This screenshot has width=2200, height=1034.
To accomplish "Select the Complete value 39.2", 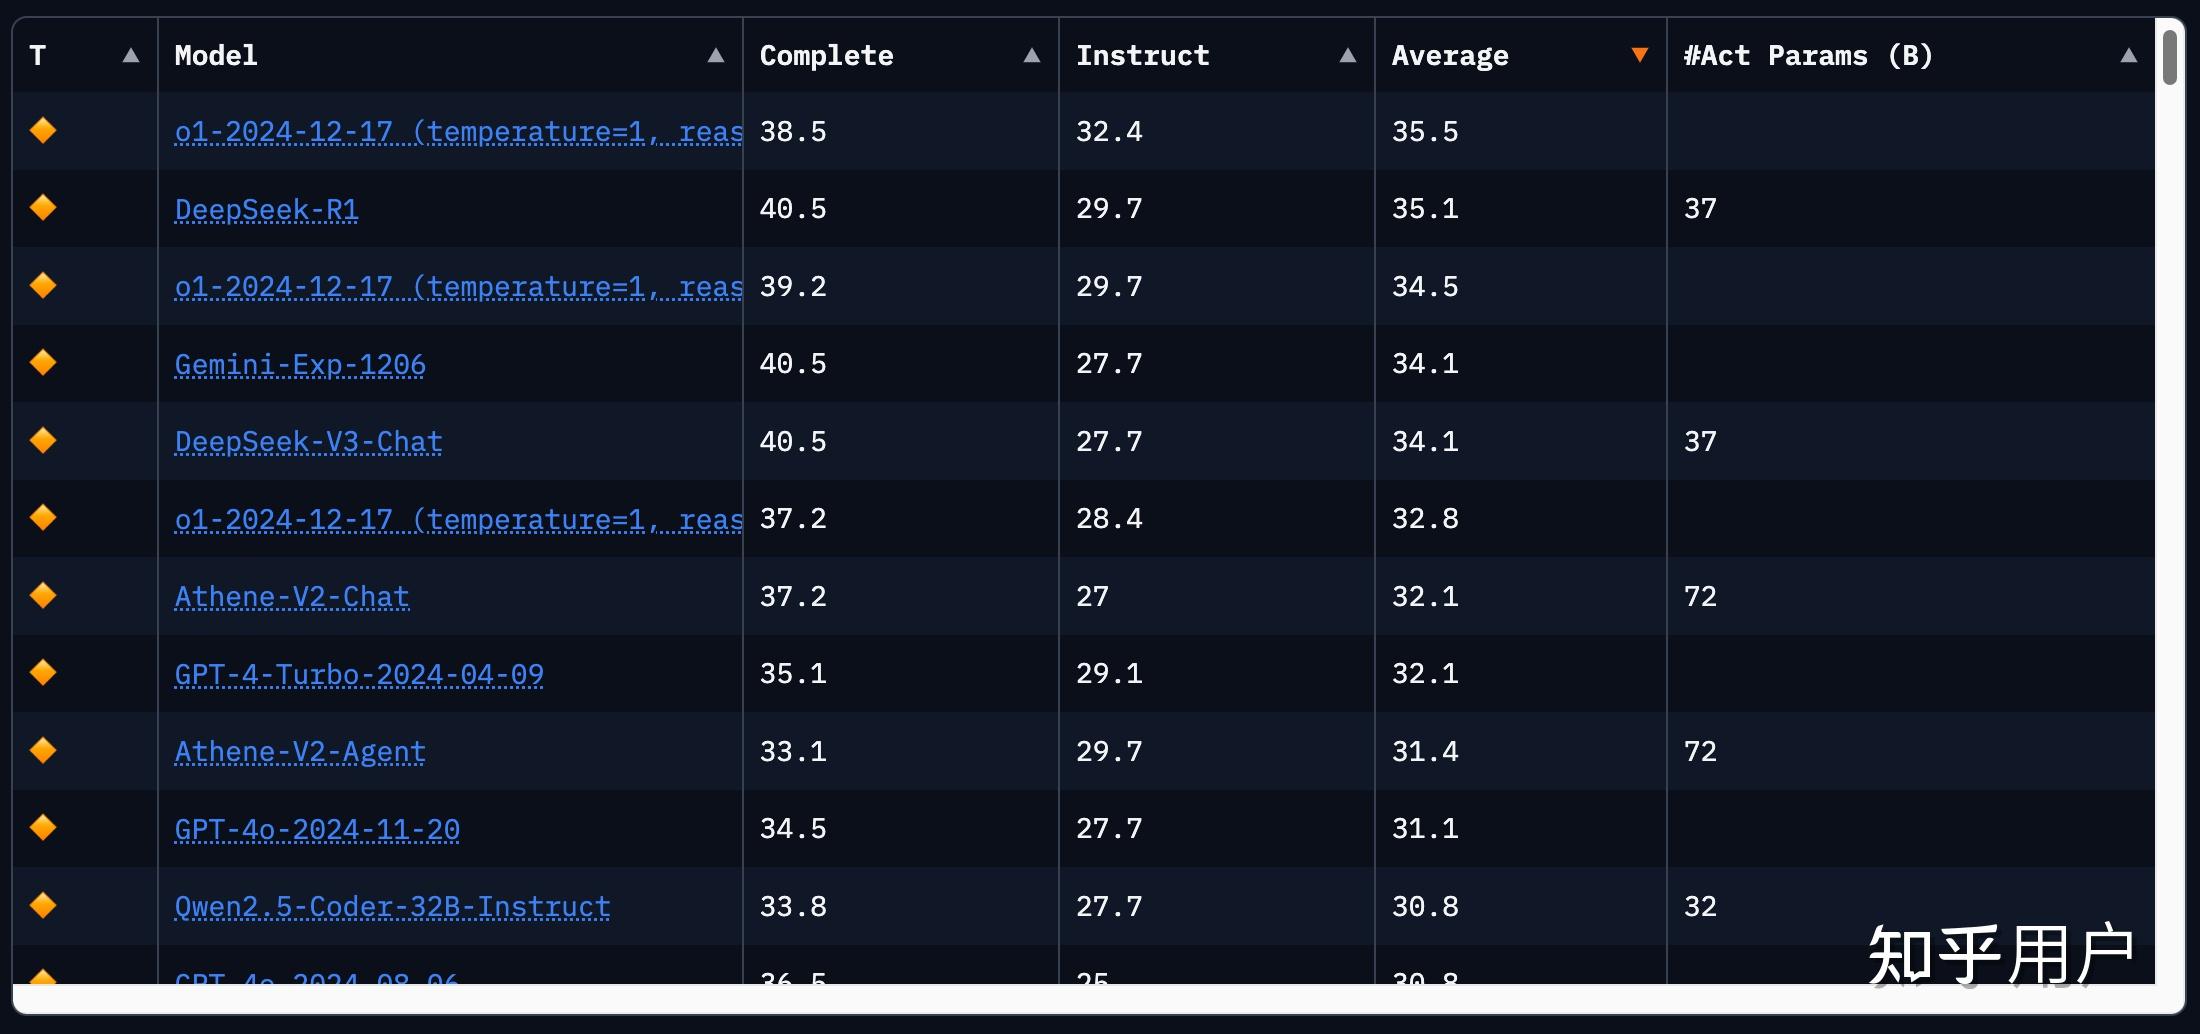I will pos(793,287).
